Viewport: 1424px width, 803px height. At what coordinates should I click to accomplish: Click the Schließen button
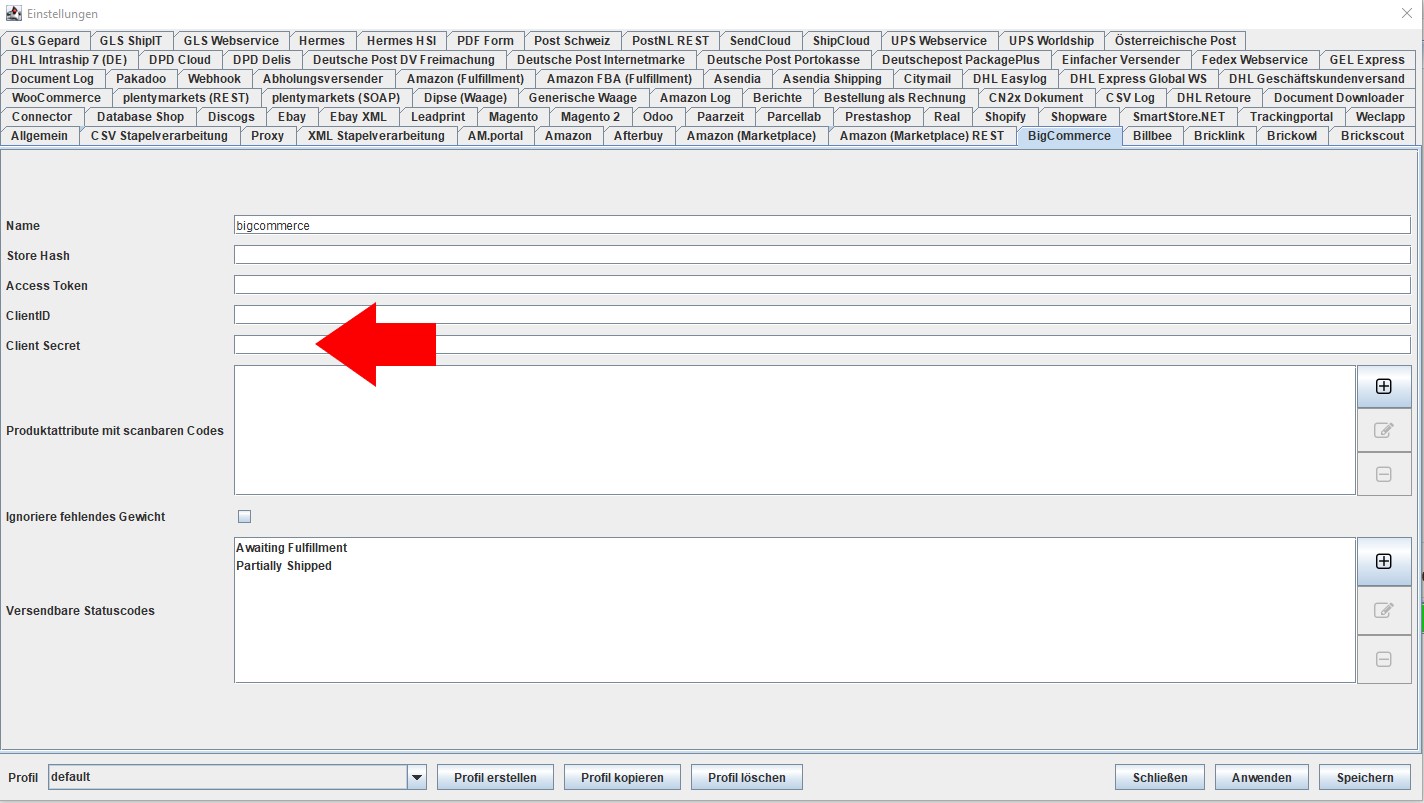coord(1160,777)
